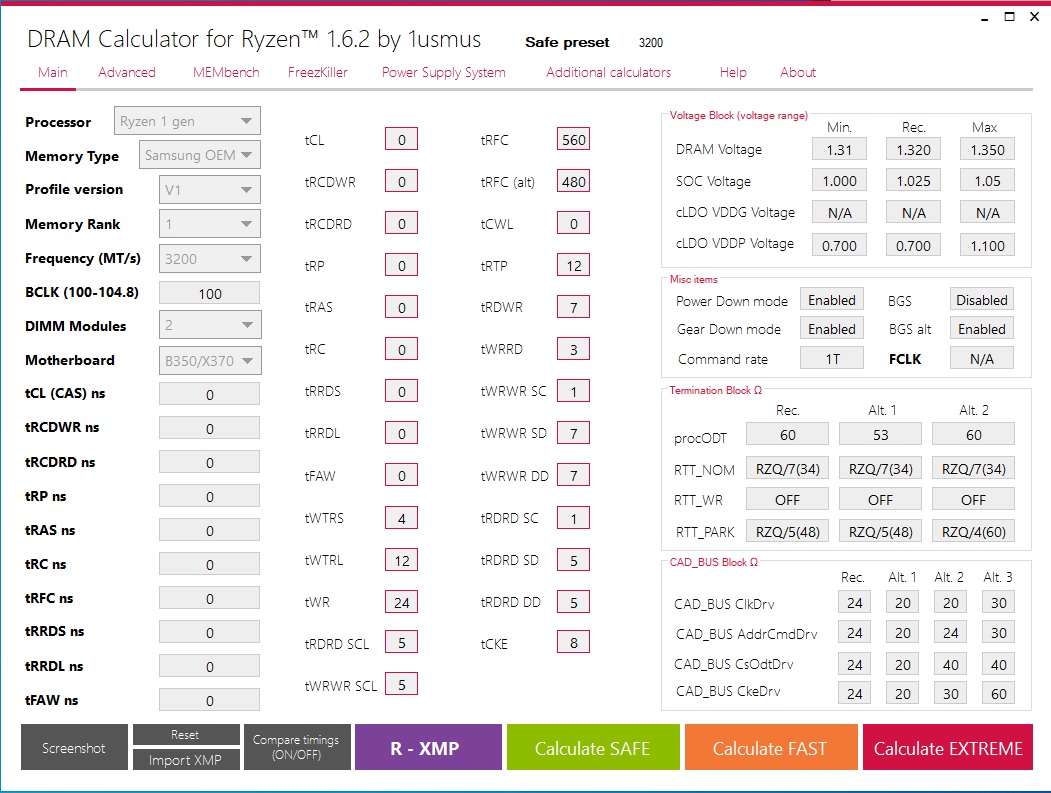This screenshot has height=793, width=1051.
Task: Click the tRFC value 560
Action: pos(574,139)
